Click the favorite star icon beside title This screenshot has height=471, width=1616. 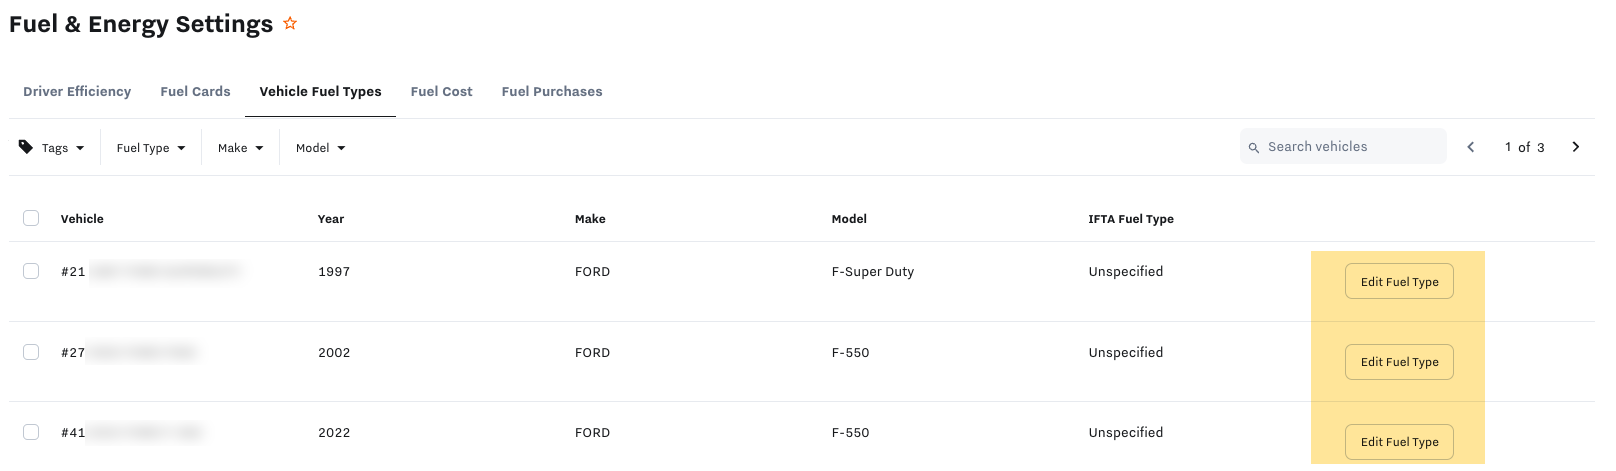(x=290, y=23)
